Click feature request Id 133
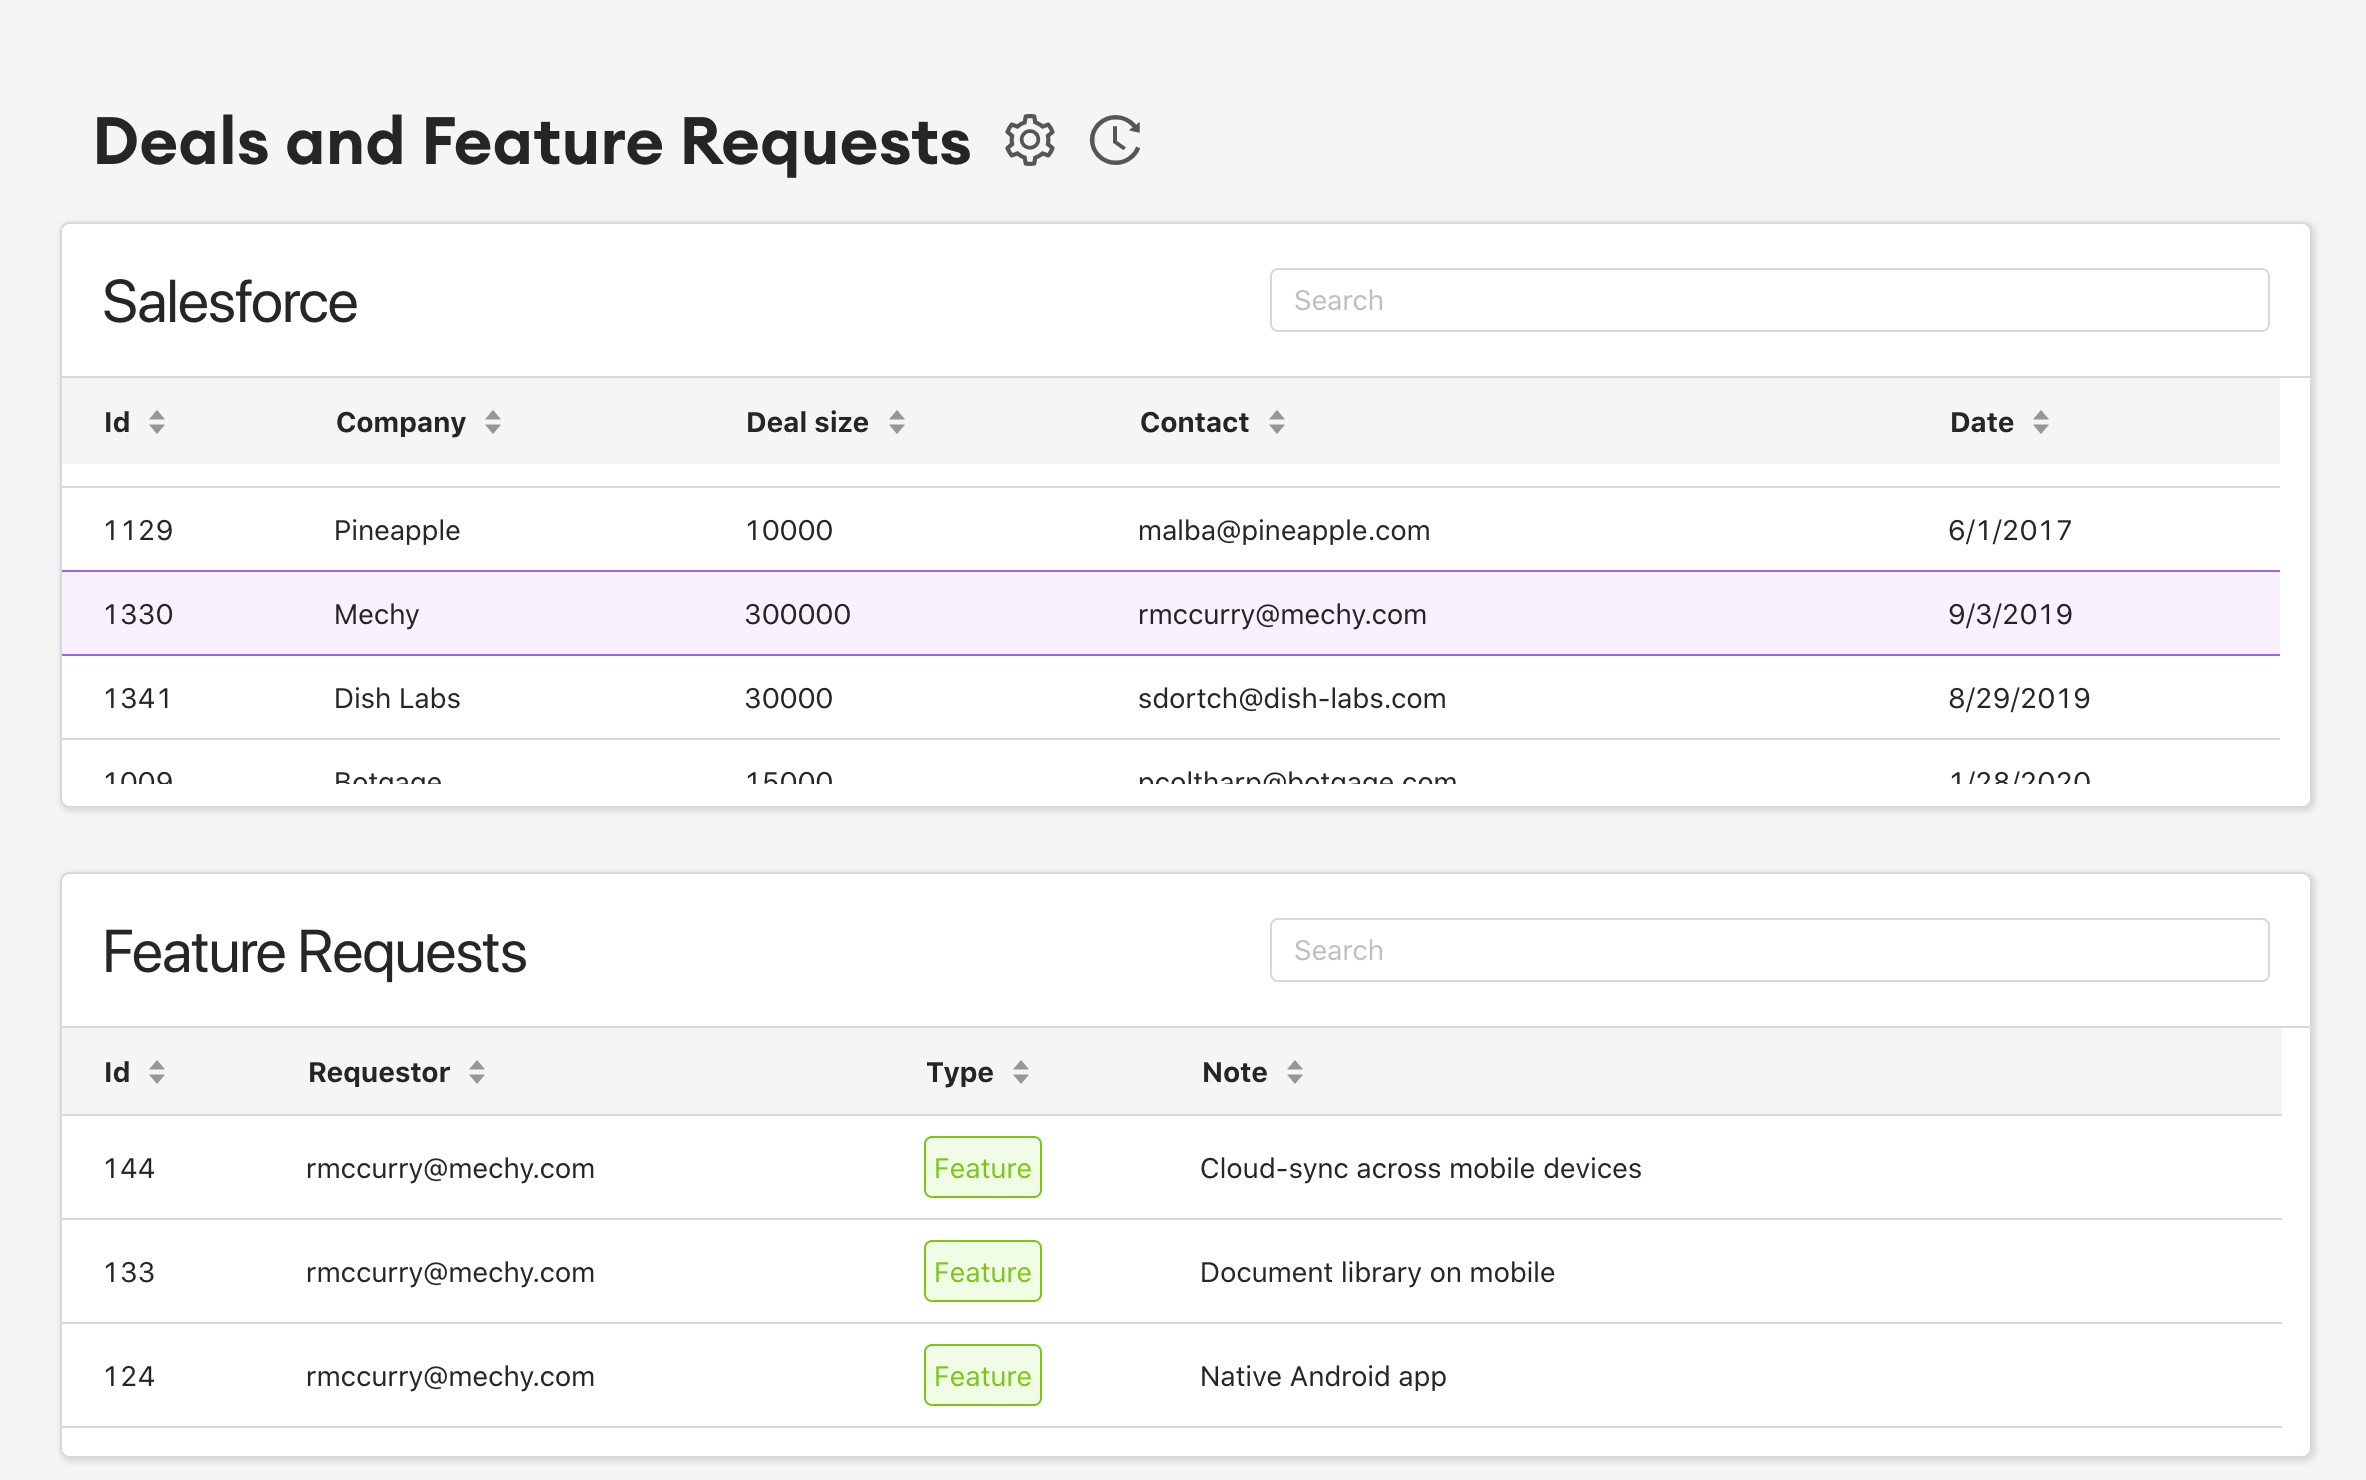Viewport: 2366px width, 1480px height. tap(129, 1272)
